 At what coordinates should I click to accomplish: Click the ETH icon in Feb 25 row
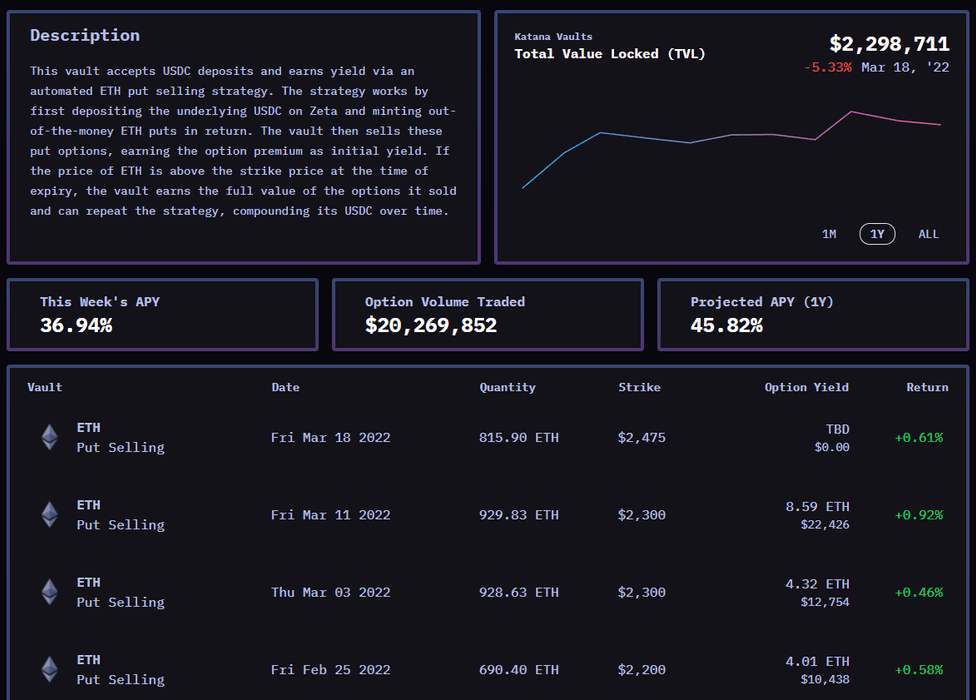tap(49, 669)
